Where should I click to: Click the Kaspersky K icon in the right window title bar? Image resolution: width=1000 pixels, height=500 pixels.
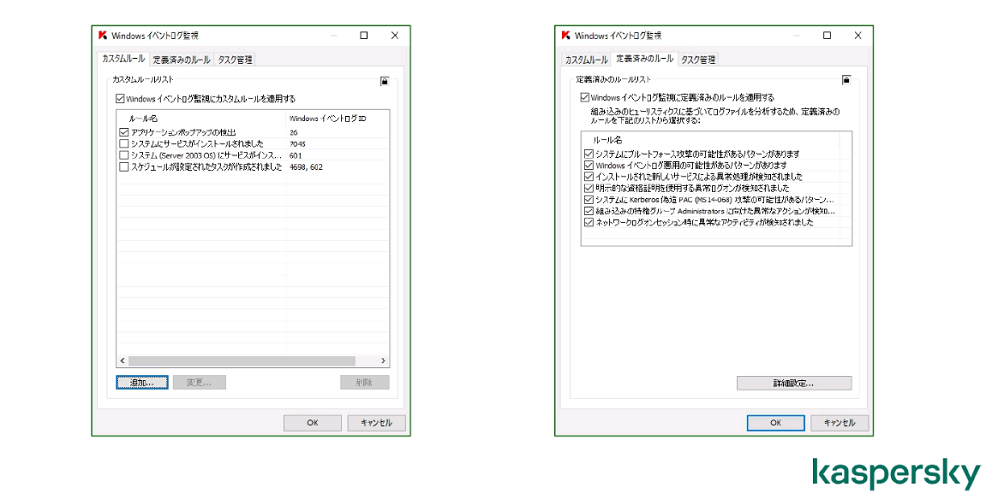(566, 35)
